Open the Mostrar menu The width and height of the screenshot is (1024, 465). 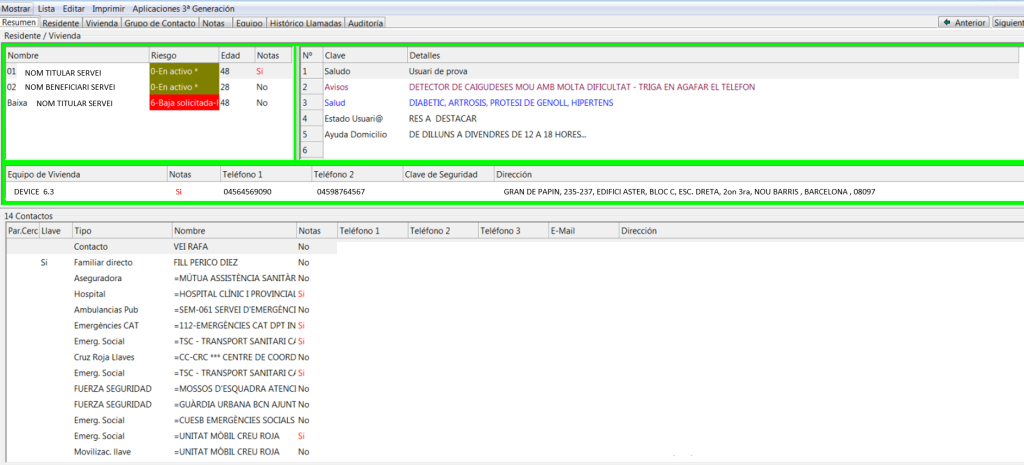(x=16, y=8)
